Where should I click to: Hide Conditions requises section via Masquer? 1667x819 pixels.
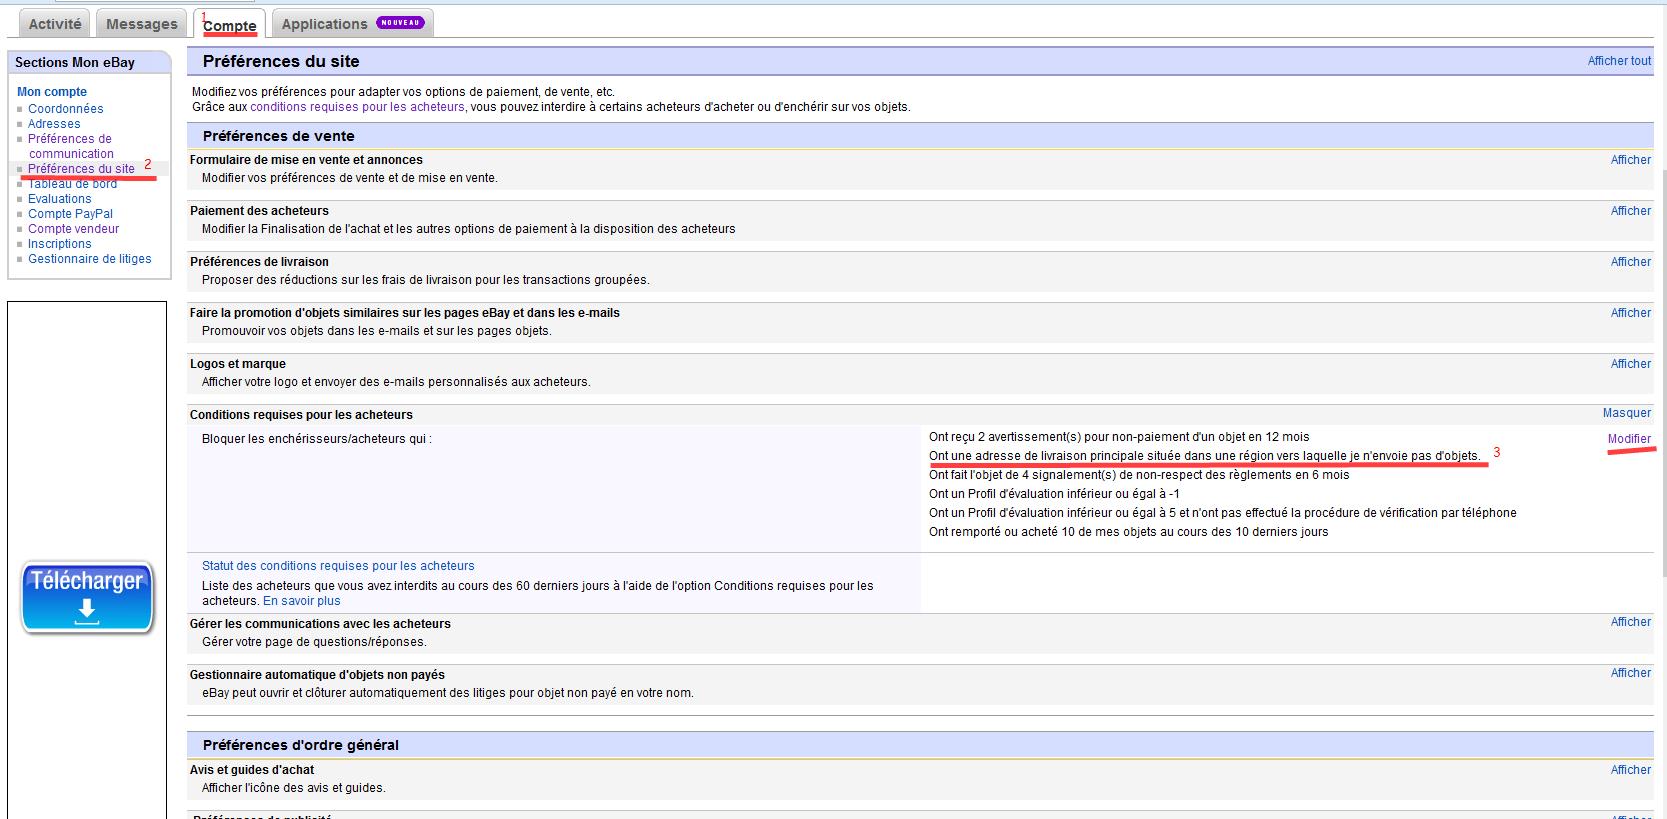(x=1627, y=413)
